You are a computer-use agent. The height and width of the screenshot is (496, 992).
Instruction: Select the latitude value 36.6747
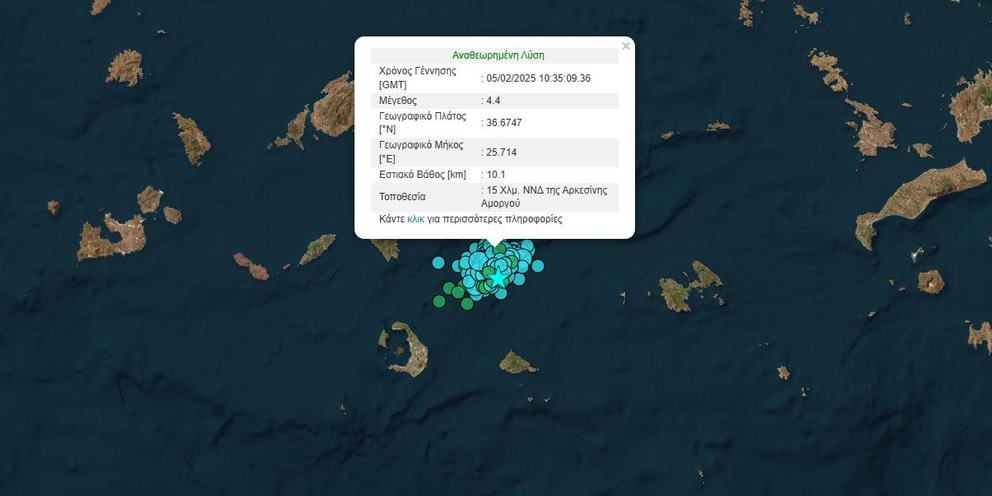point(504,123)
